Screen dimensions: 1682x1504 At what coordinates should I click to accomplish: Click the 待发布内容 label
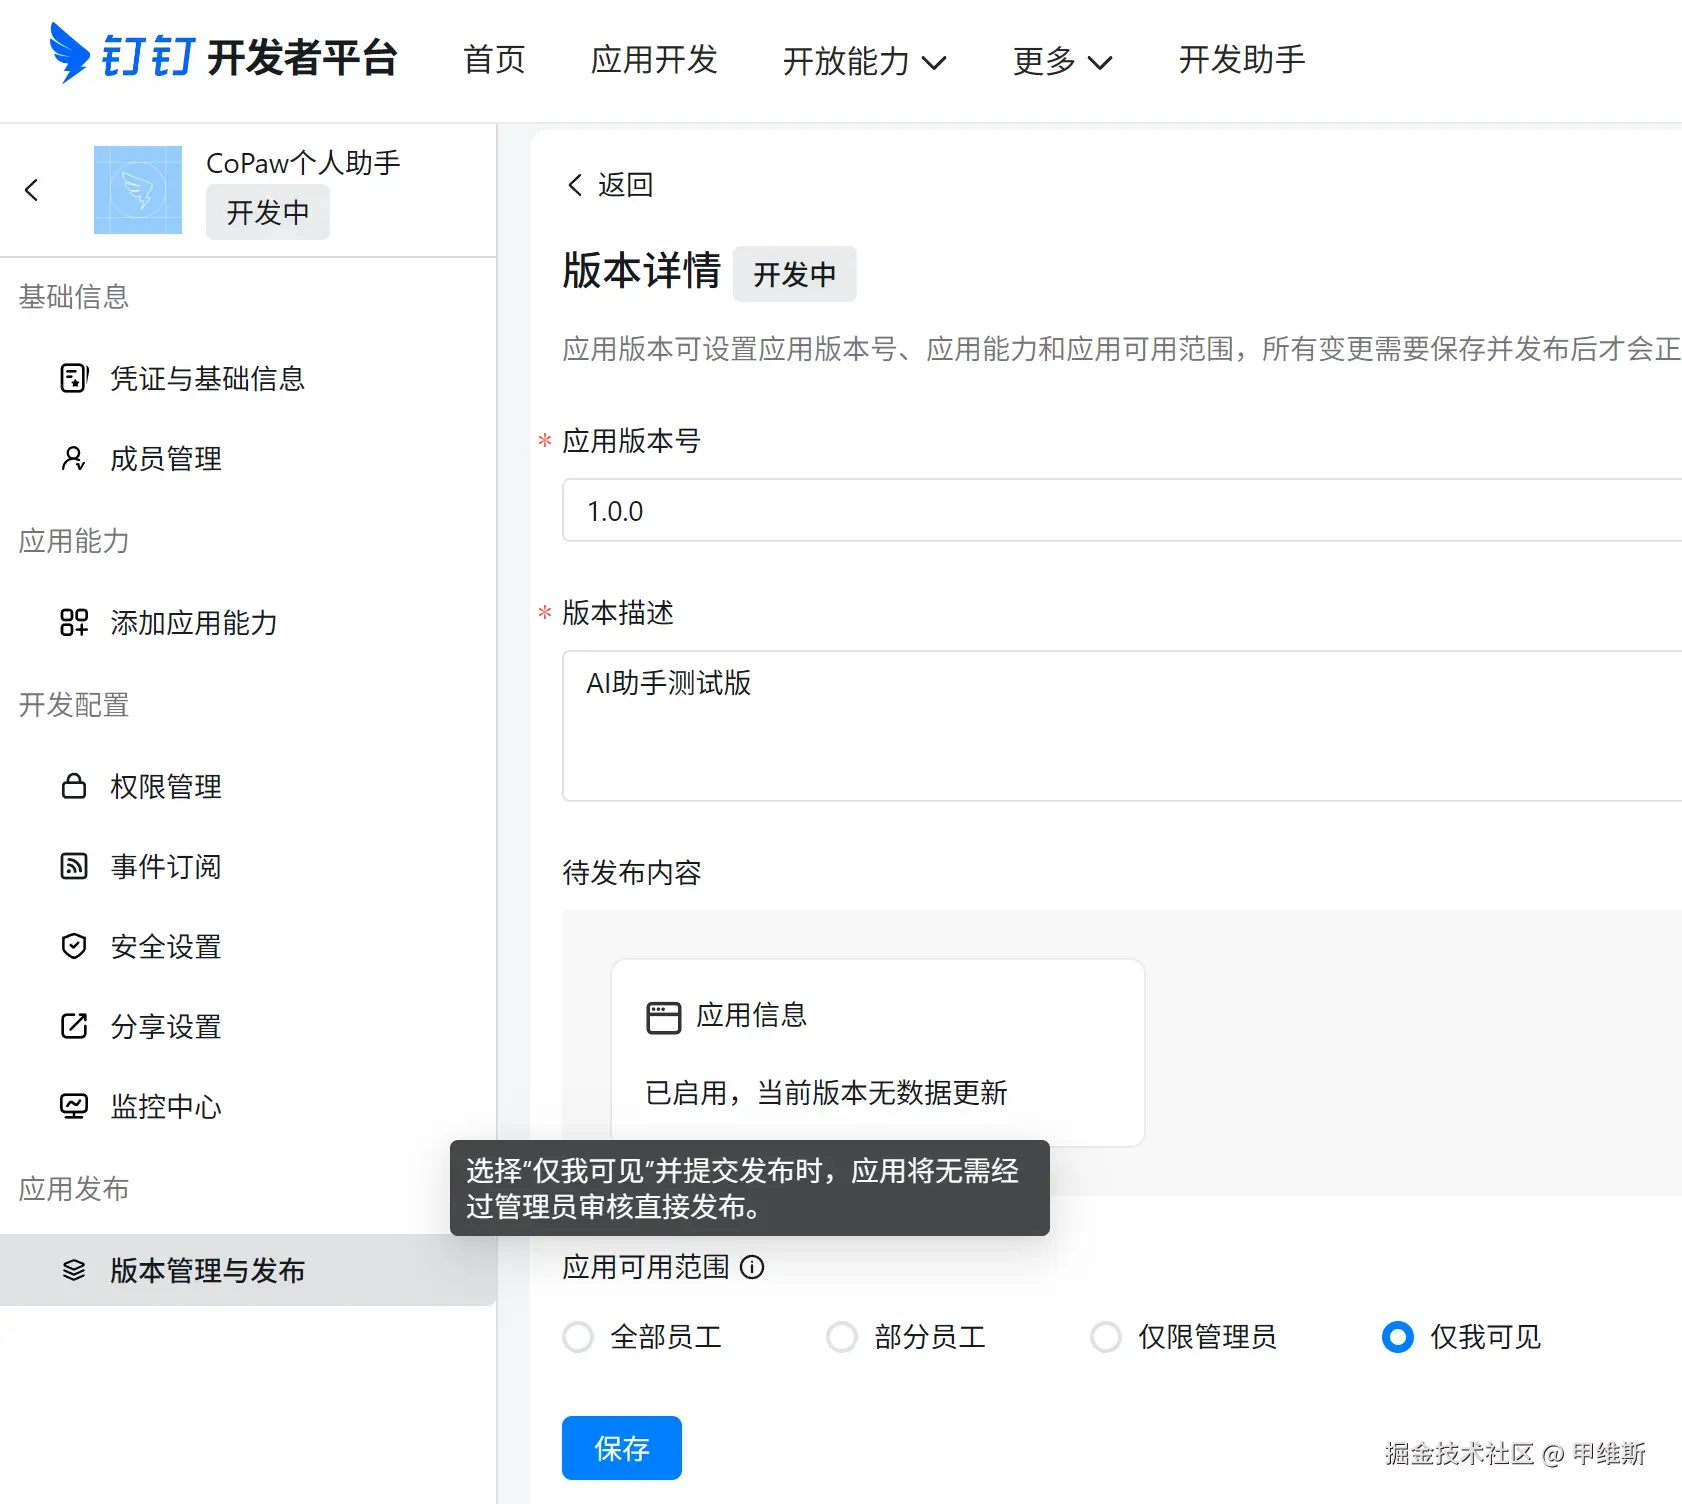(x=632, y=873)
